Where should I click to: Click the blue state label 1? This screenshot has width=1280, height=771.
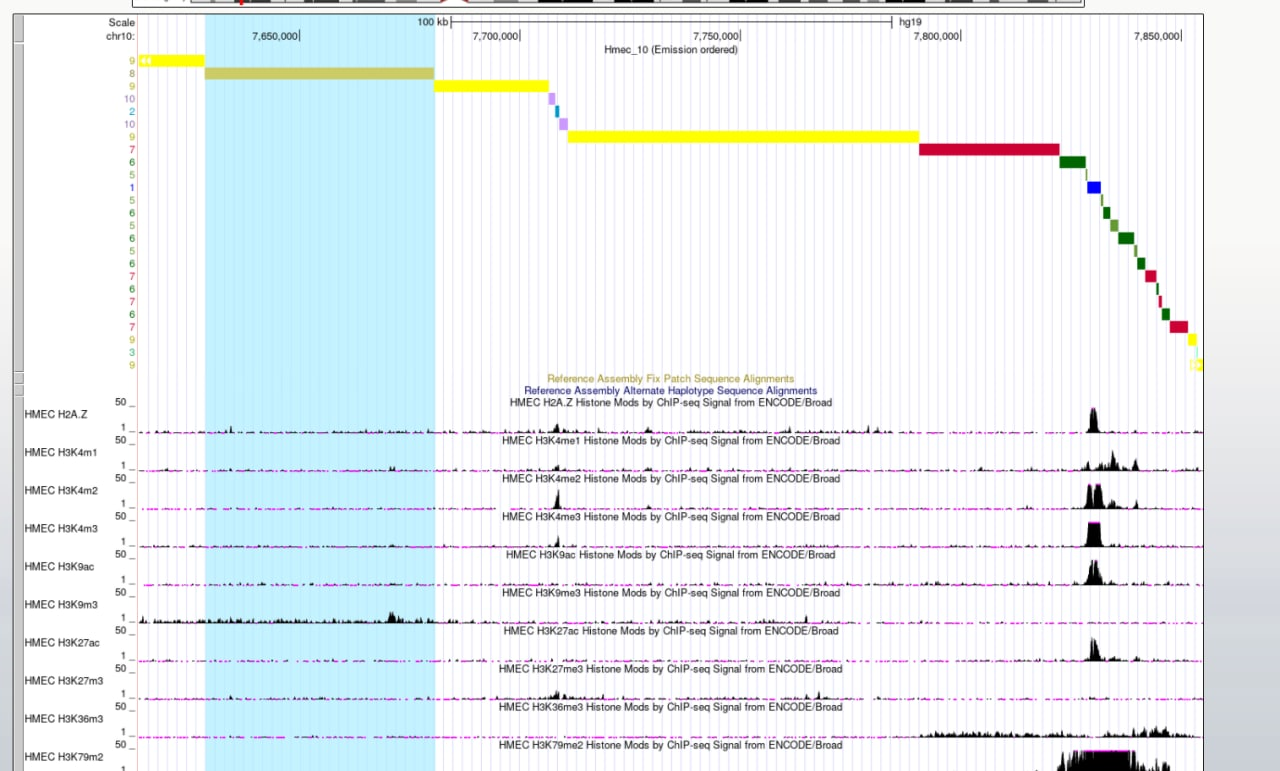pos(131,188)
